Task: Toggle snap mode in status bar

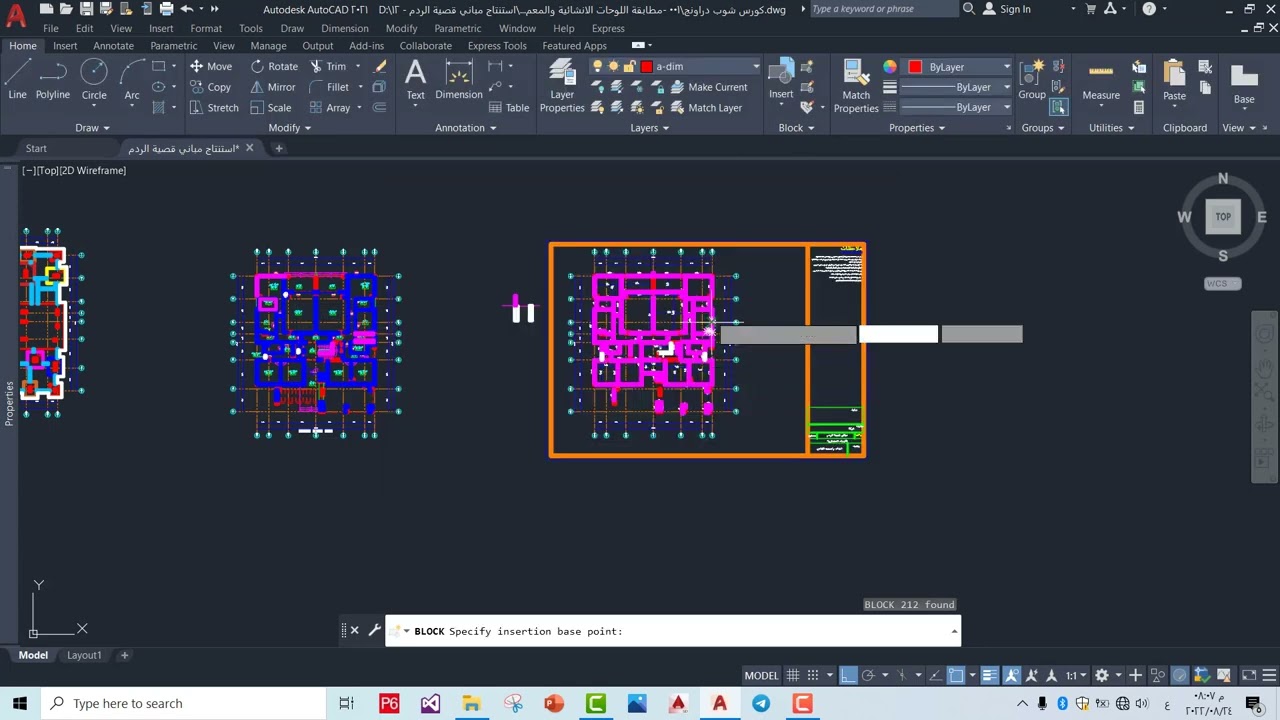Action: click(813, 675)
